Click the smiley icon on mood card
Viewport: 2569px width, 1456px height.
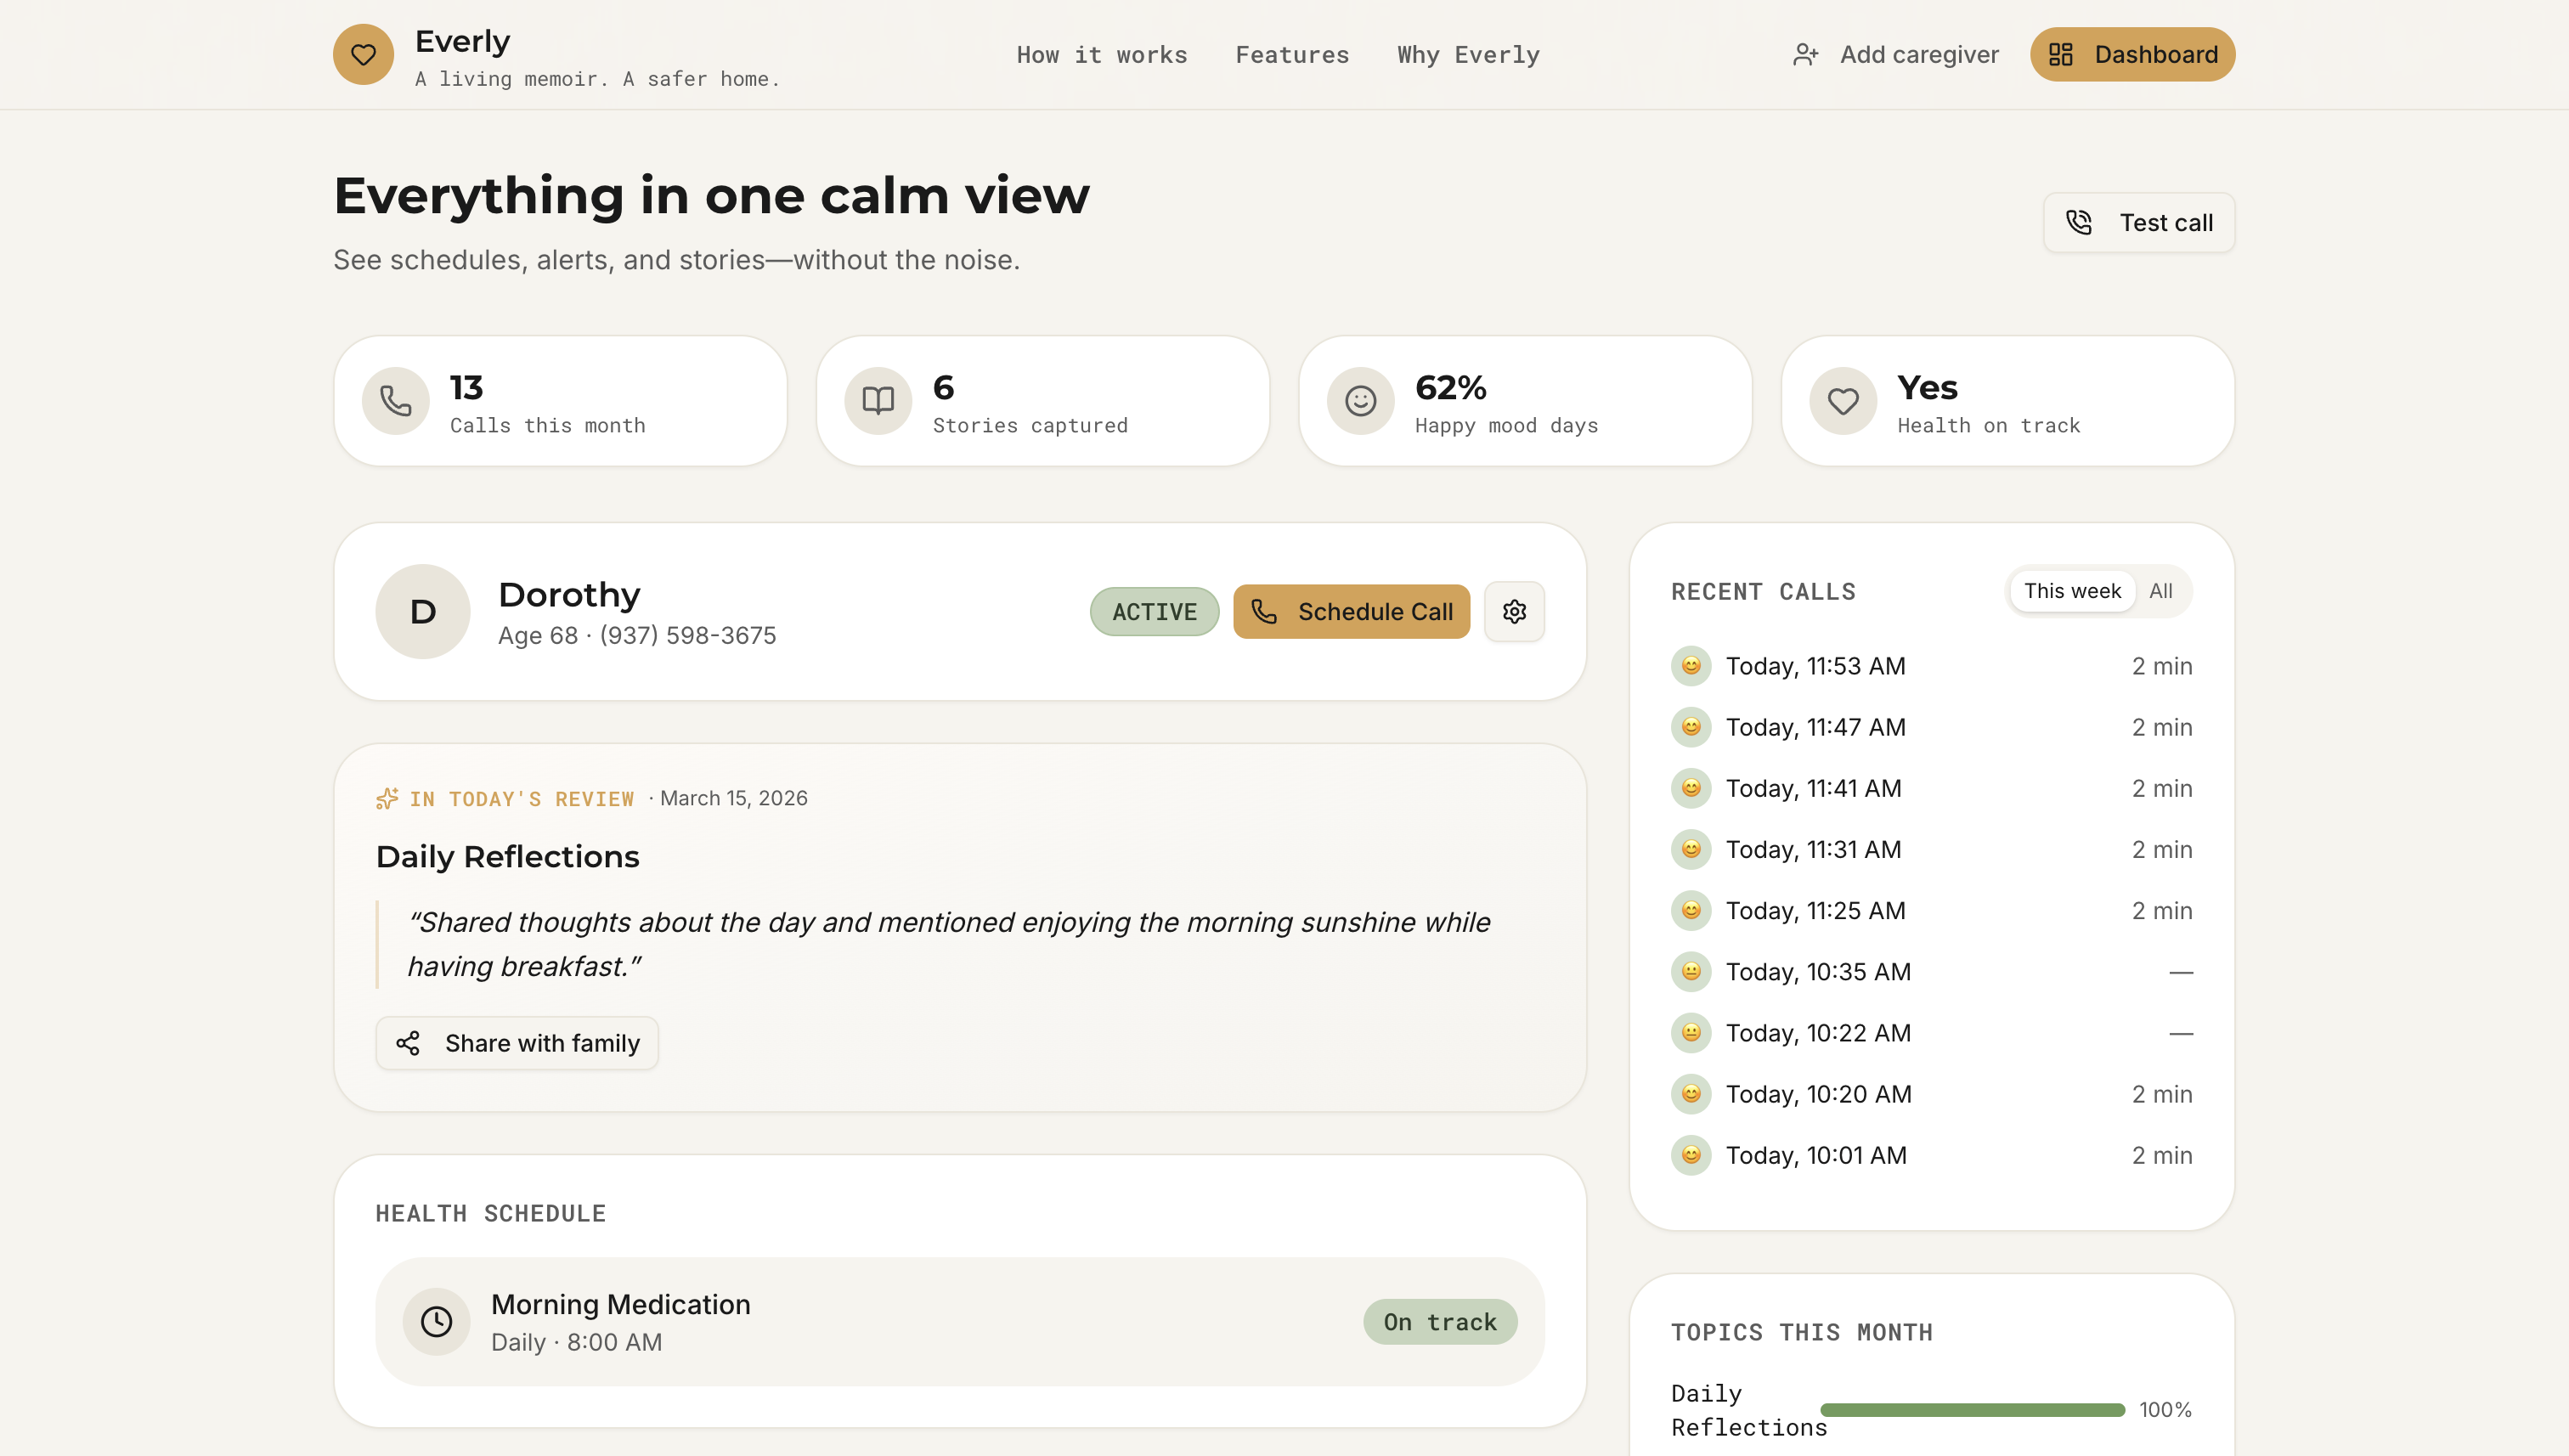(x=1360, y=401)
